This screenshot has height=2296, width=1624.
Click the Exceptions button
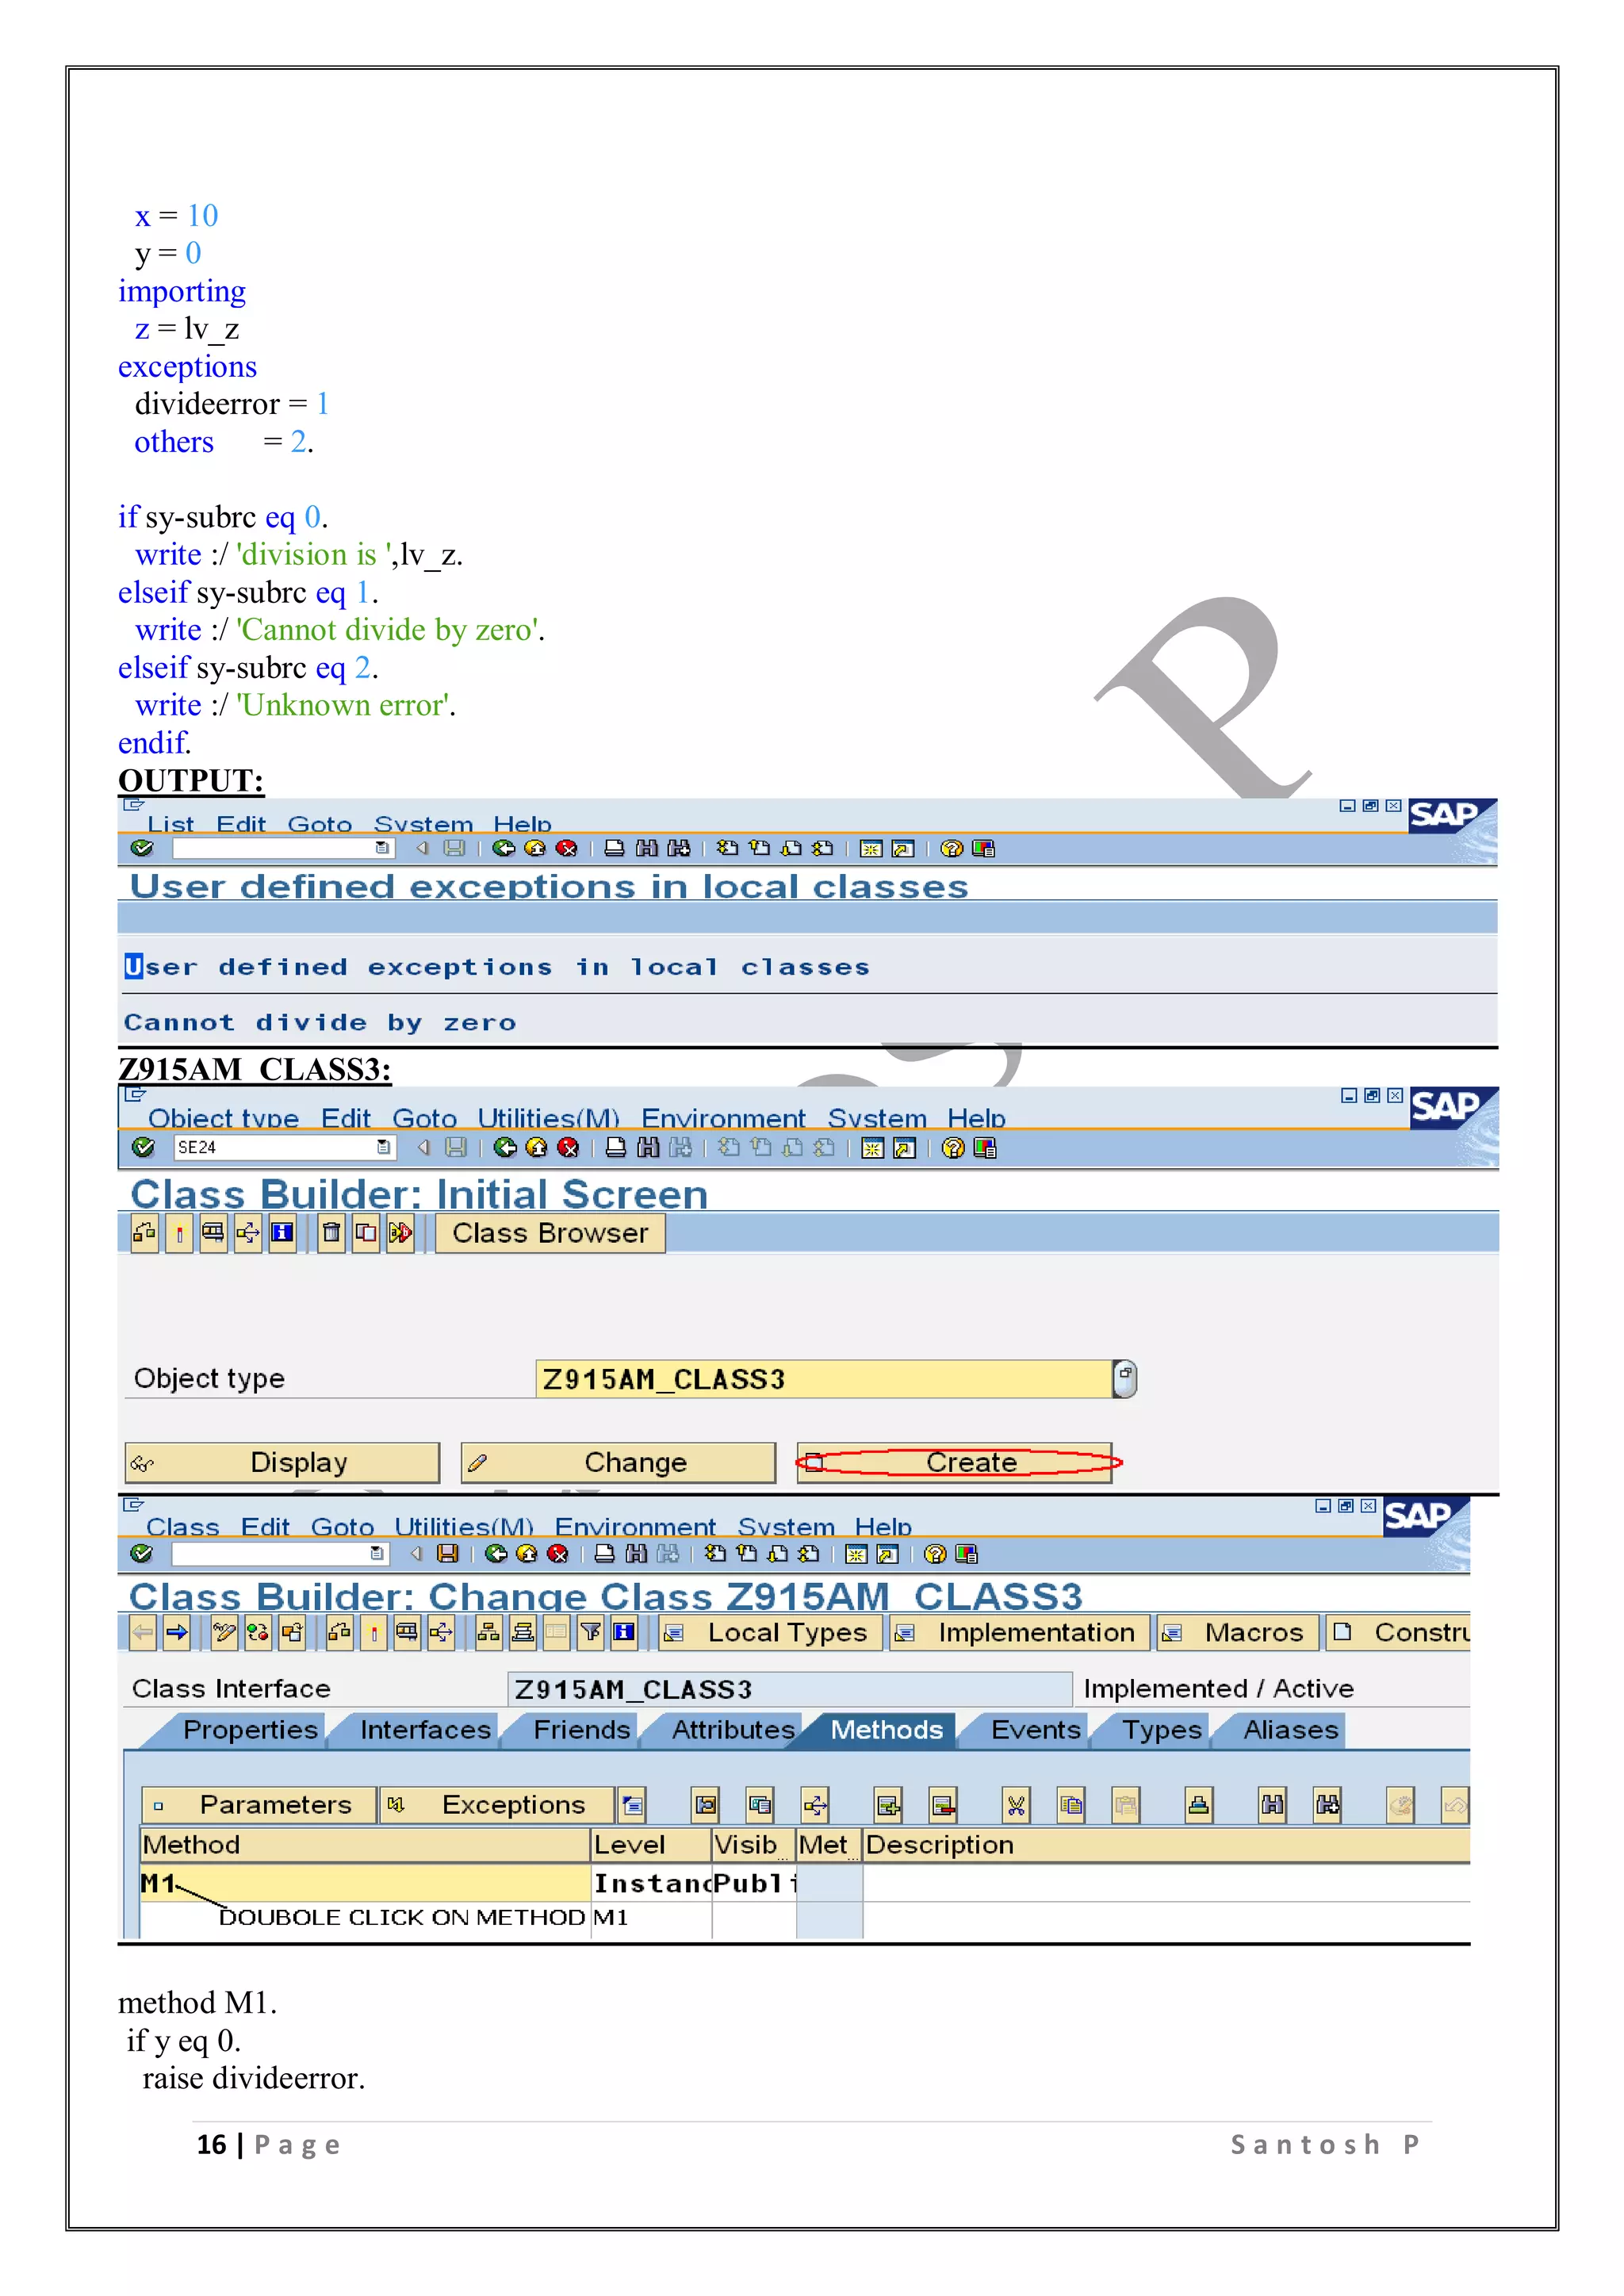click(497, 1805)
